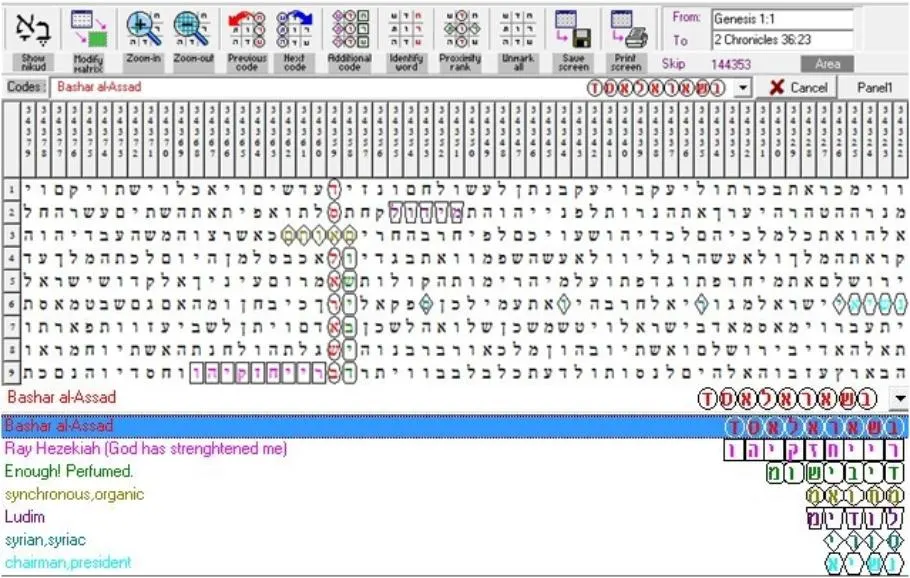Run the Proximity rank tool

point(460,38)
